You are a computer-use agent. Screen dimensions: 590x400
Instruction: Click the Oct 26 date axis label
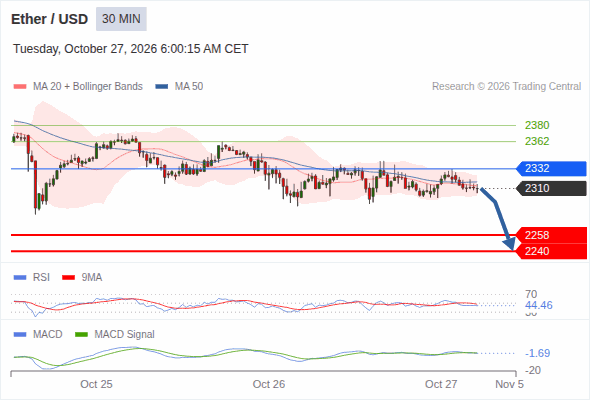269,384
